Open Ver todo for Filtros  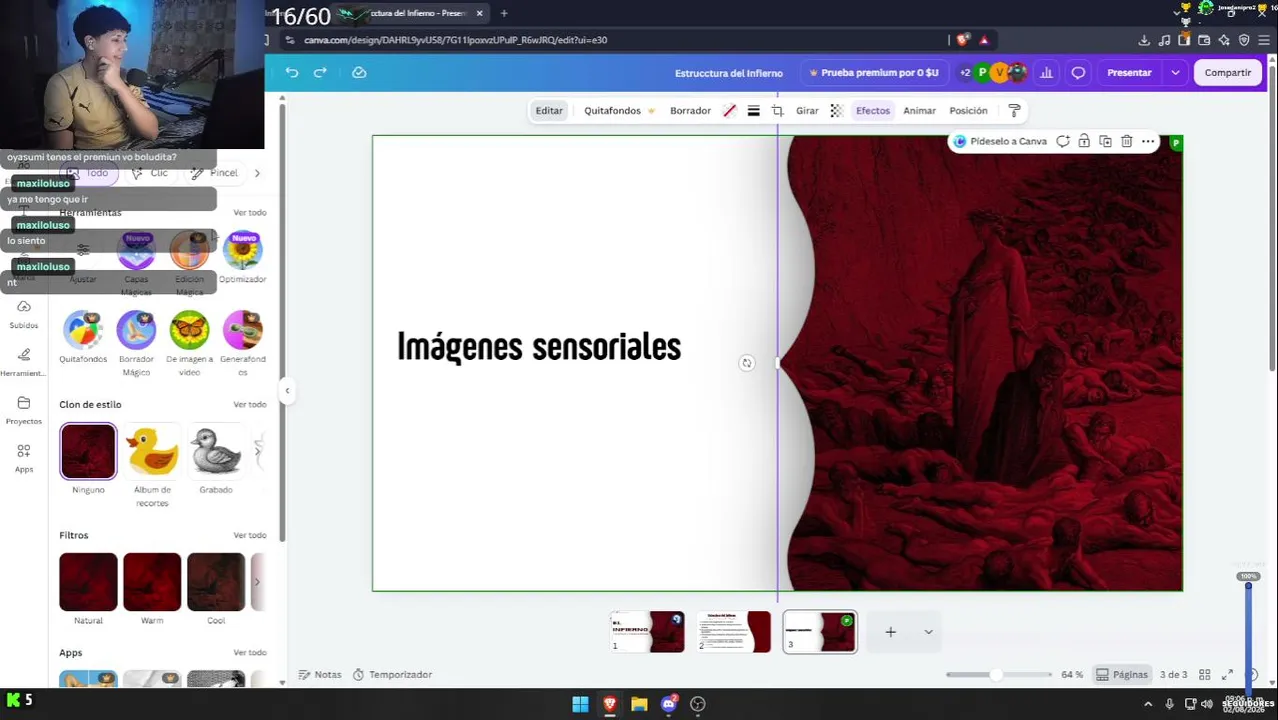(x=250, y=536)
